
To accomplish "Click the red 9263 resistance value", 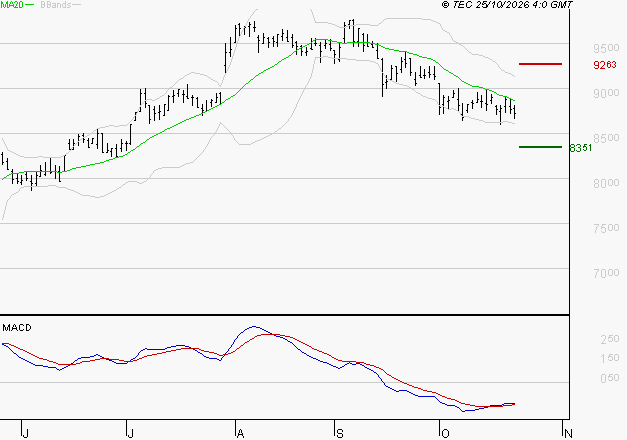I will click(605, 65).
